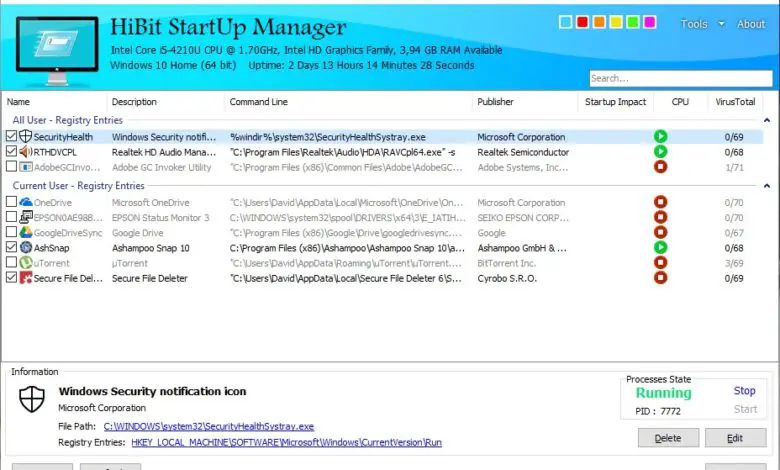Click the AshSnap entry icon

click(x=25, y=247)
